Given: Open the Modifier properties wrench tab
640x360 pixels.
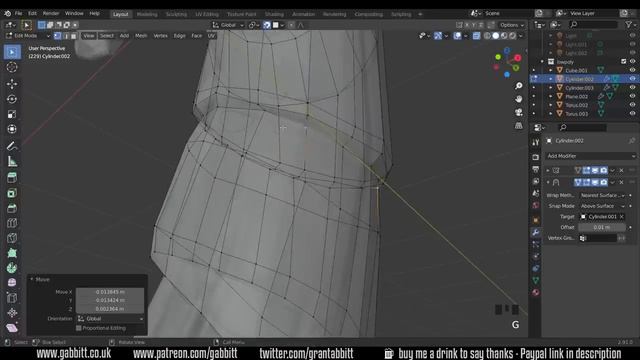Looking at the screenshot, I should point(536,232).
